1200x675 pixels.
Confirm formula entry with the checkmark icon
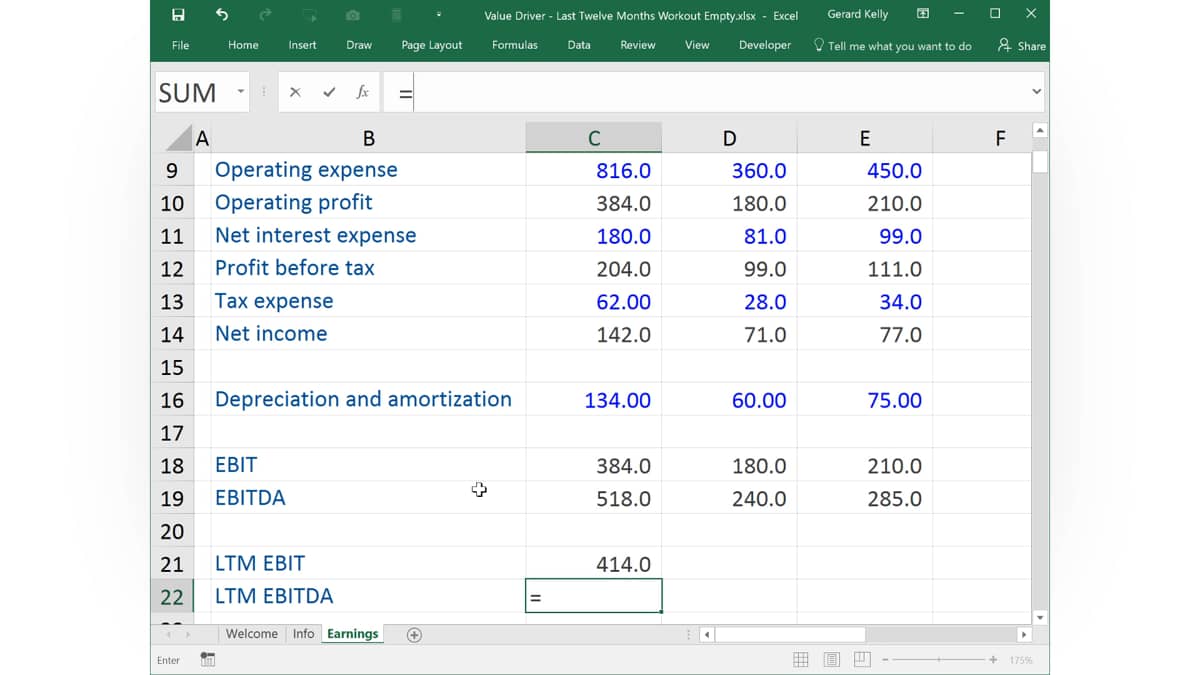coord(329,92)
